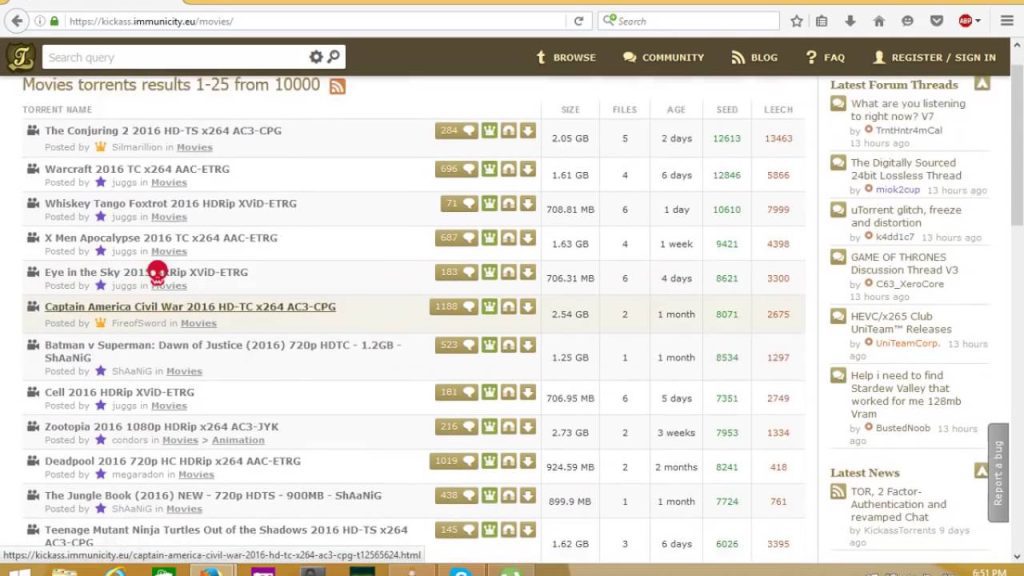Toggle bookmark star for this page

point(796,19)
